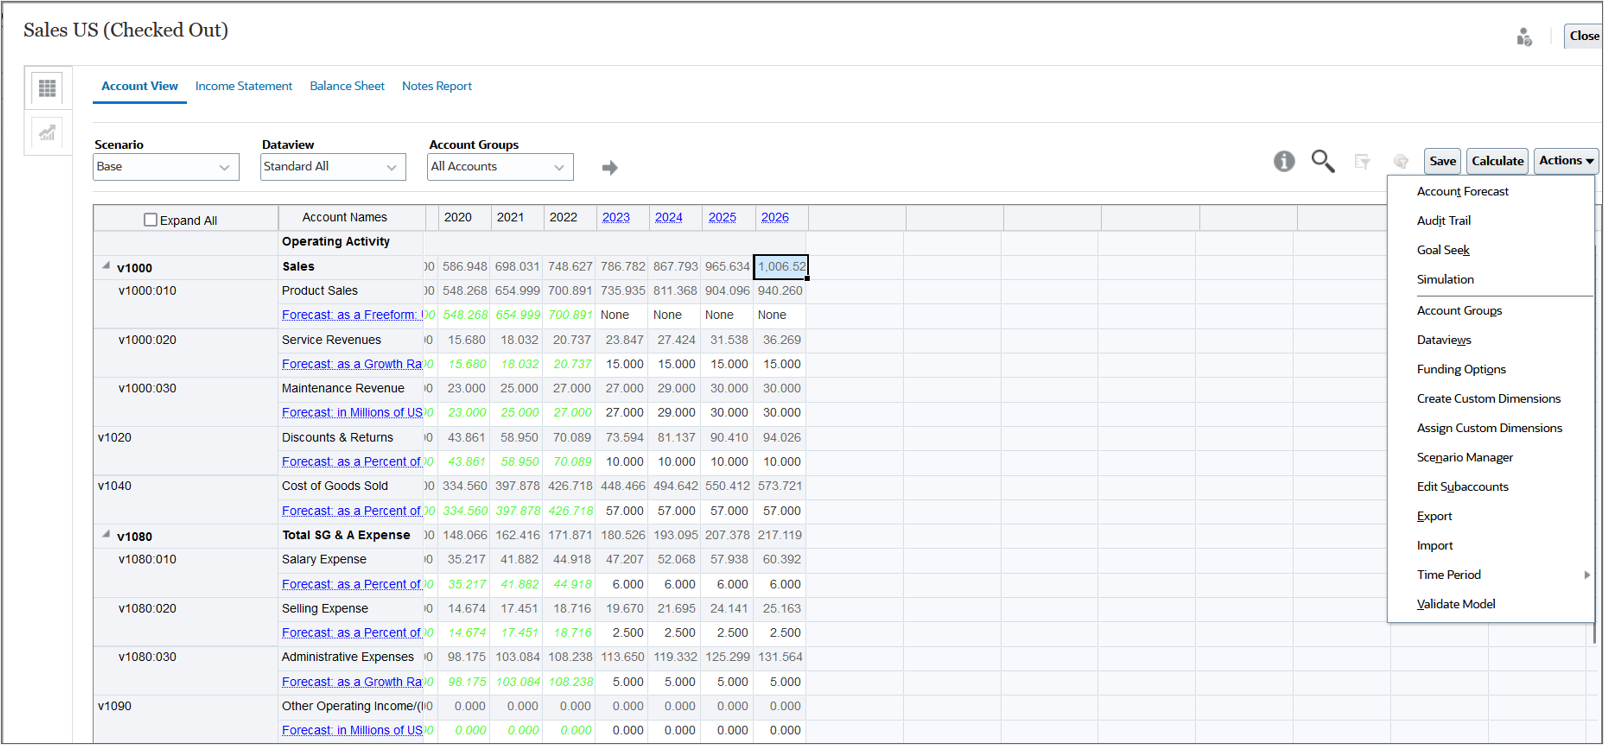Collapse the v1000 Sales row
Image resolution: width=1604 pixels, height=745 pixels.
click(x=106, y=266)
